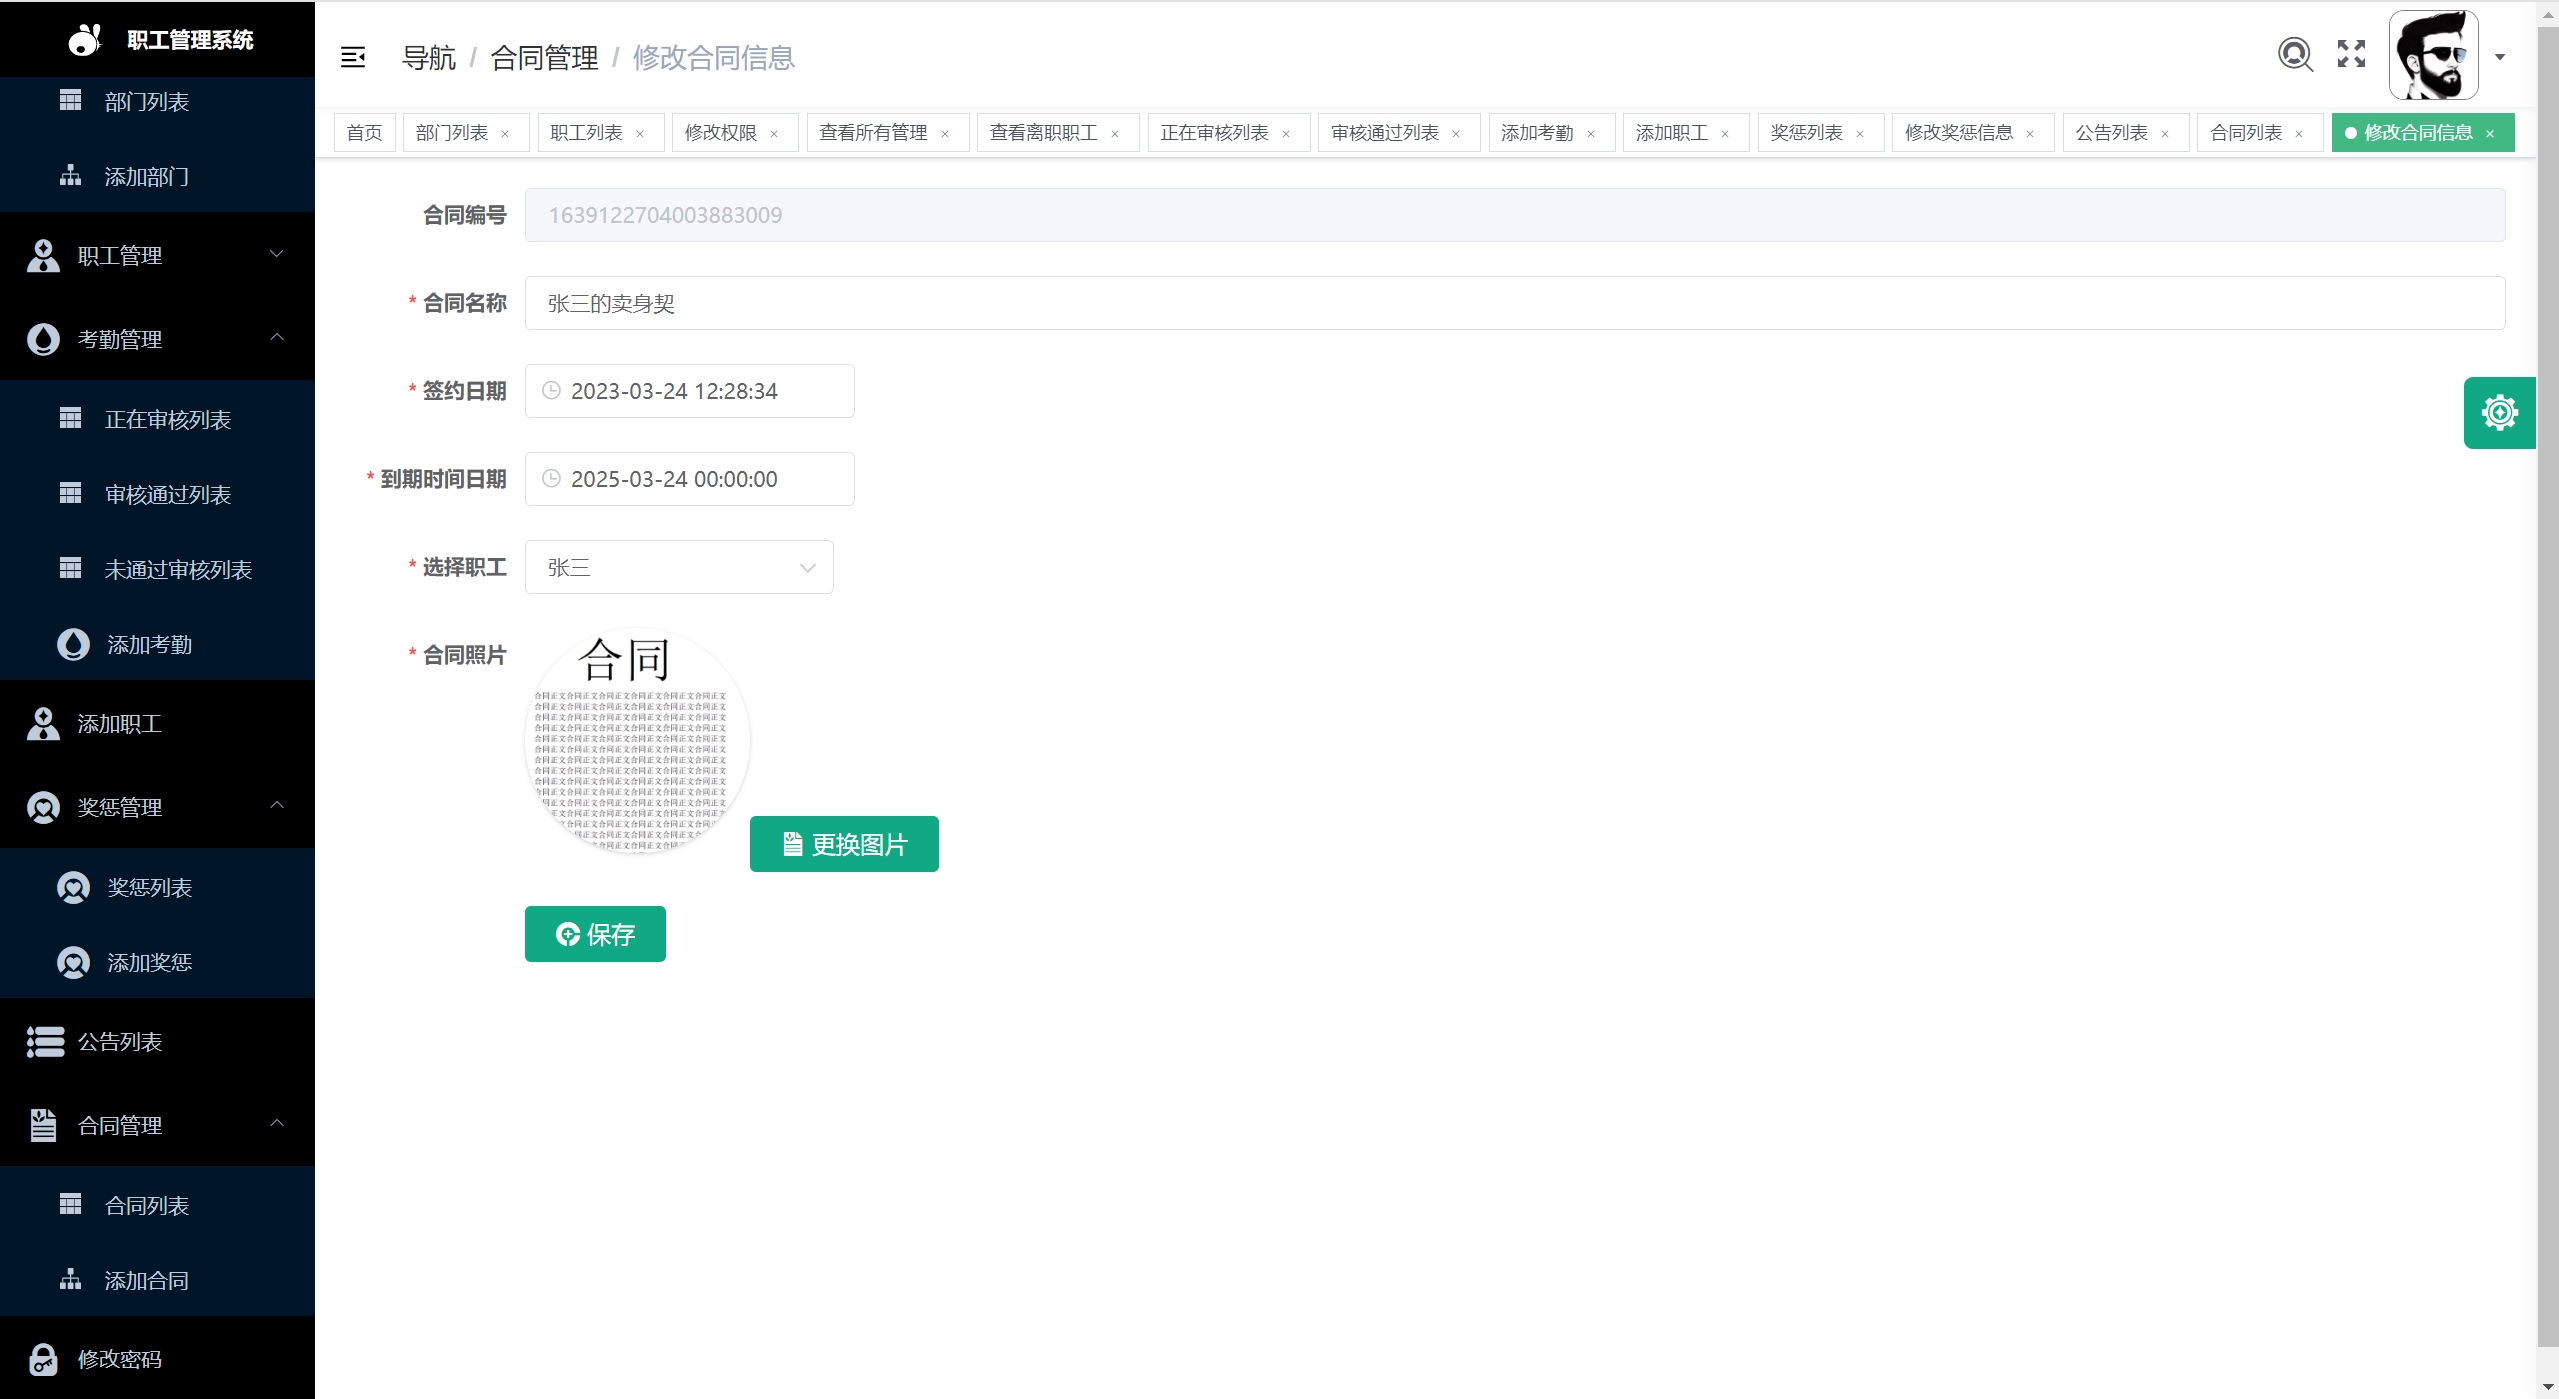Open 合同列表 in the sidebar
The height and width of the screenshot is (1399, 2559).
pyautogui.click(x=147, y=1206)
